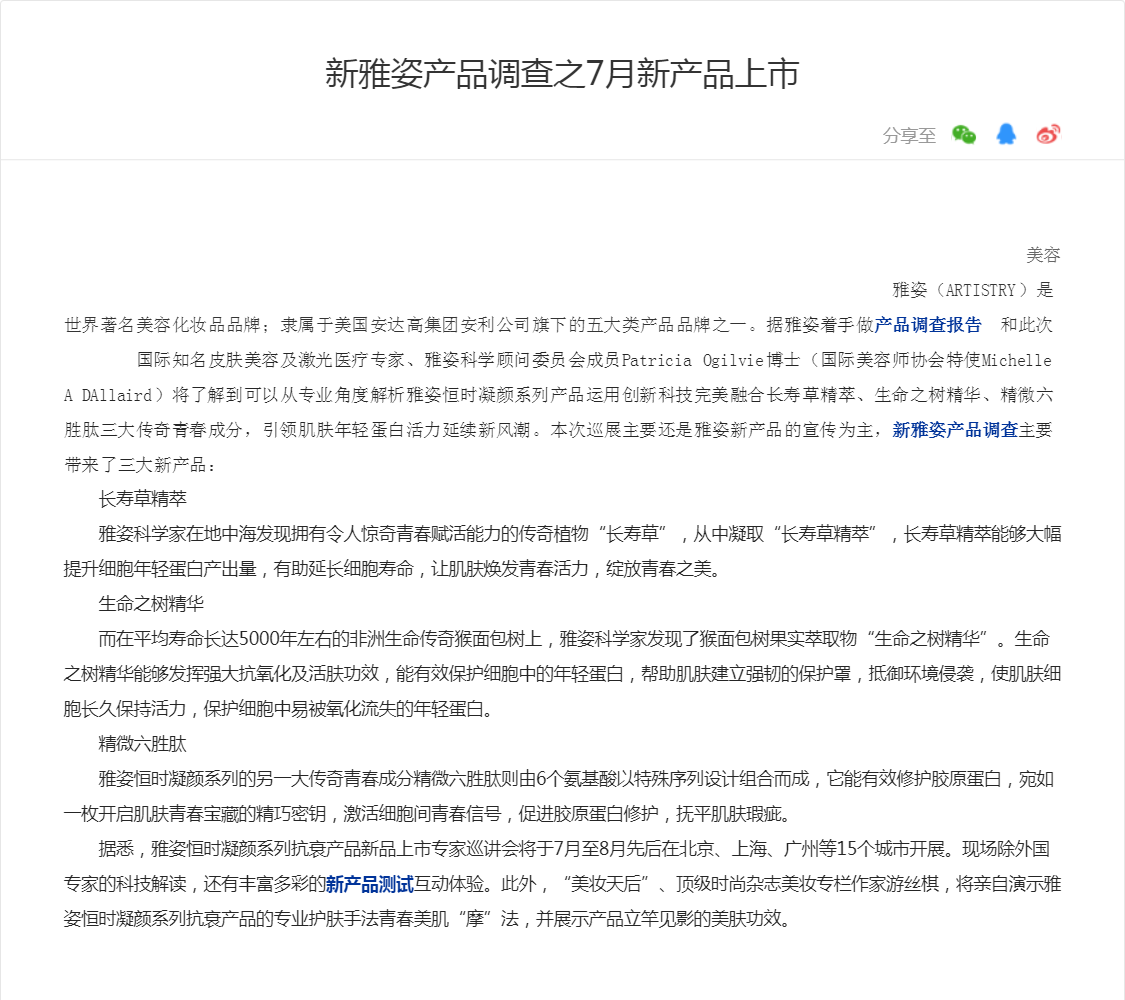Share the article to WeChat
Image resolution: width=1125 pixels, height=1000 pixels.
click(x=964, y=134)
